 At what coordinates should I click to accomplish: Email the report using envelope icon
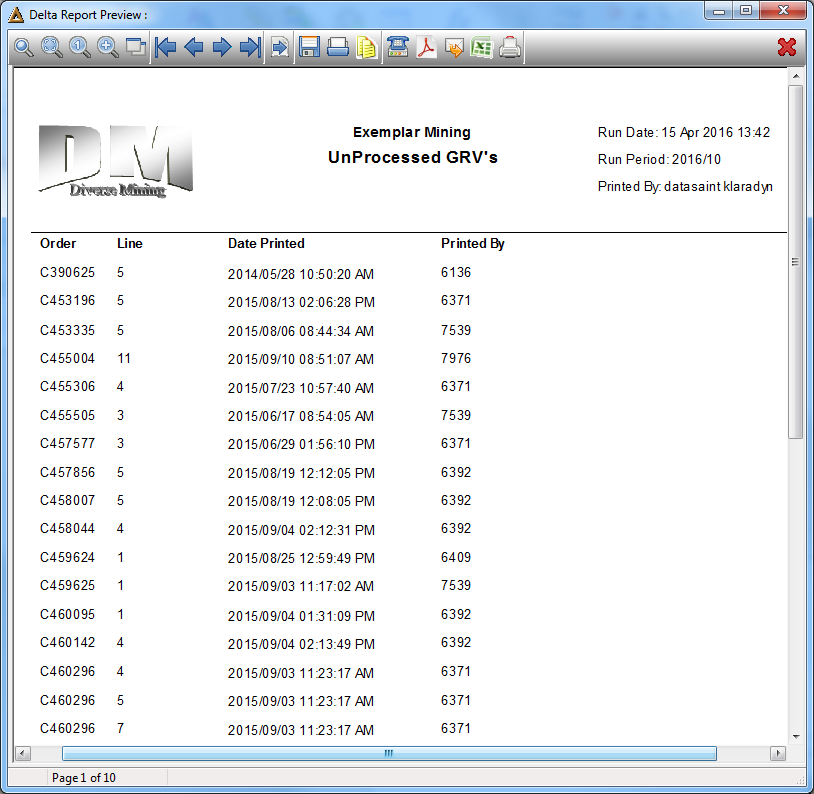click(454, 47)
